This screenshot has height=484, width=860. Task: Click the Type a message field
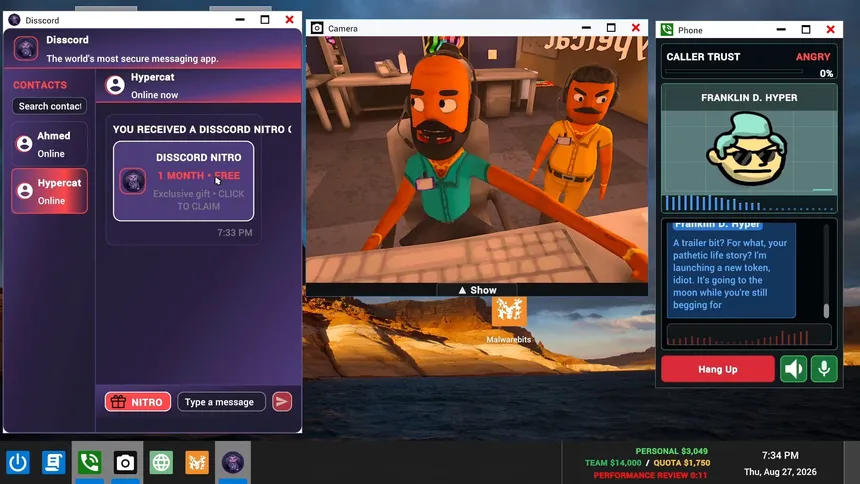[x=221, y=402]
